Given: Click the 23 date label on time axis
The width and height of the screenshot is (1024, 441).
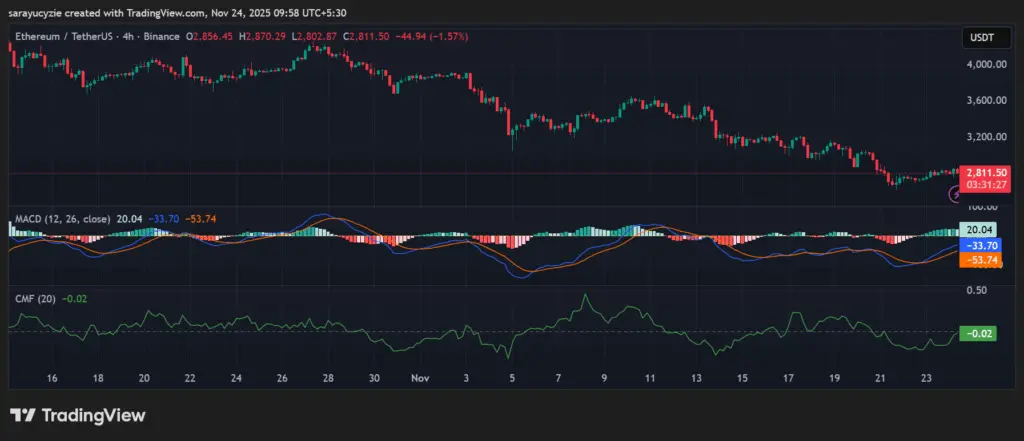Looking at the screenshot, I should click(x=926, y=378).
